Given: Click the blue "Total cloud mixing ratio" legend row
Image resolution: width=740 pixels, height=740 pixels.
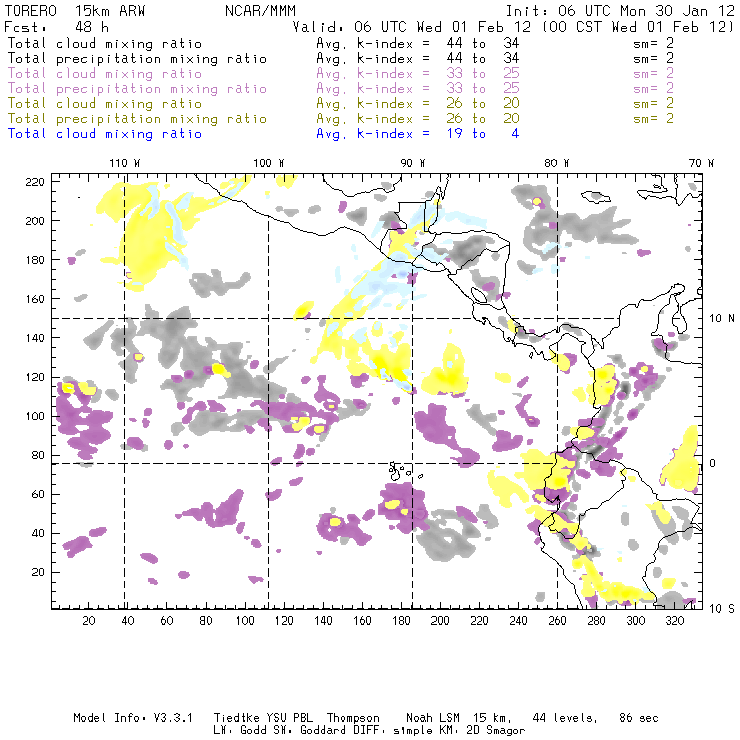Looking at the screenshot, I should coord(105,134).
